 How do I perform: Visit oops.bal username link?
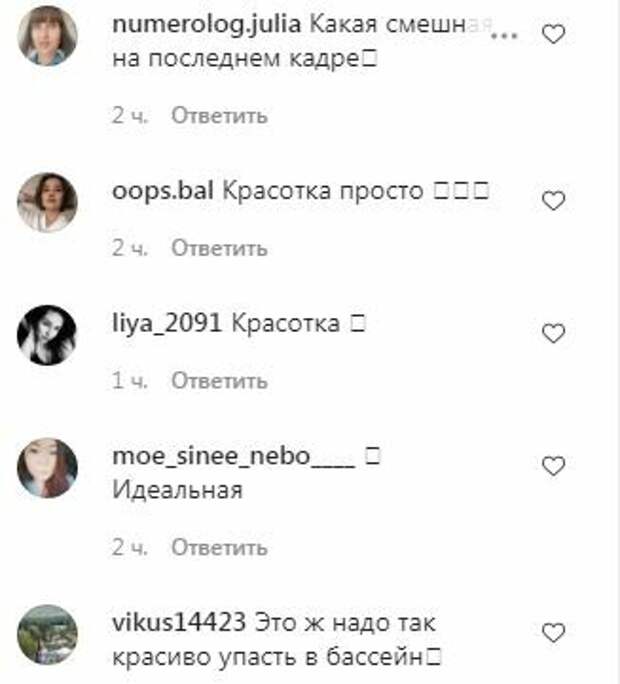(163, 191)
